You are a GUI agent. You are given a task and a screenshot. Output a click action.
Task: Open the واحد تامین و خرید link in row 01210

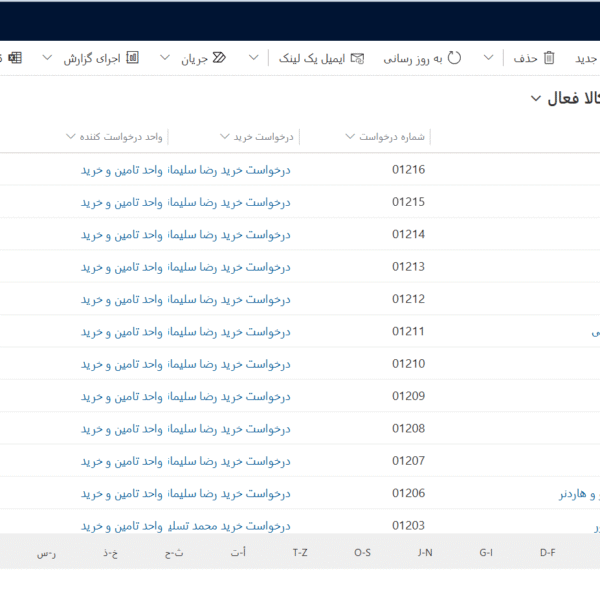122,364
